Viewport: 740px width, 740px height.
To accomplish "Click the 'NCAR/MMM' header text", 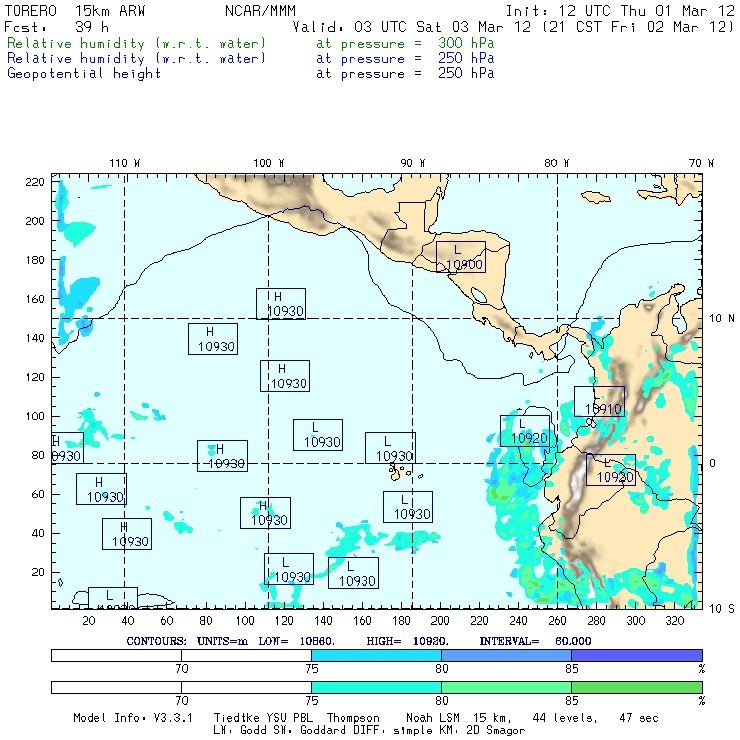I will click(x=260, y=11).
